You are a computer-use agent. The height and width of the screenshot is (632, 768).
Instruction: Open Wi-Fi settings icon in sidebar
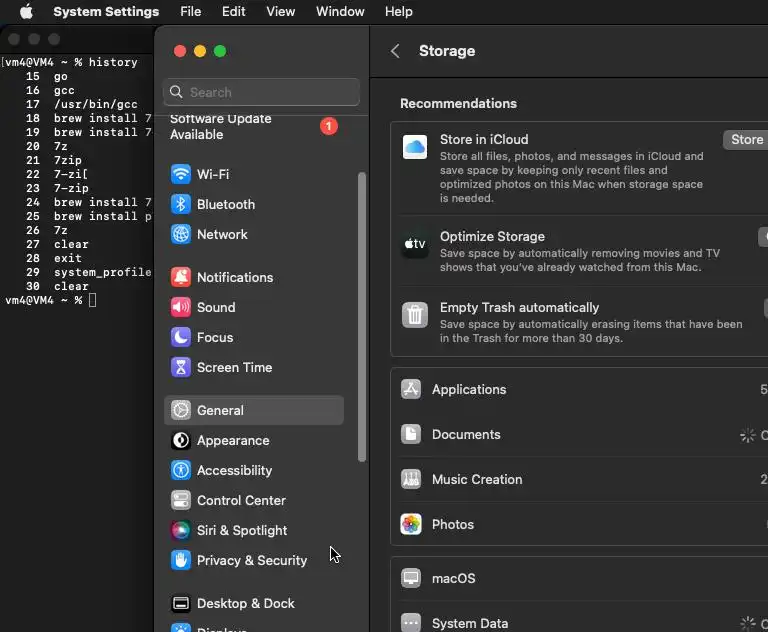(180, 174)
